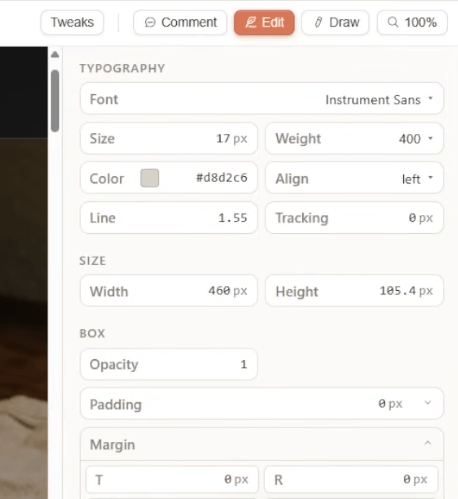Viewport: 458px width, 499px height.
Task: Activate the Draw mode button
Action: (335, 22)
